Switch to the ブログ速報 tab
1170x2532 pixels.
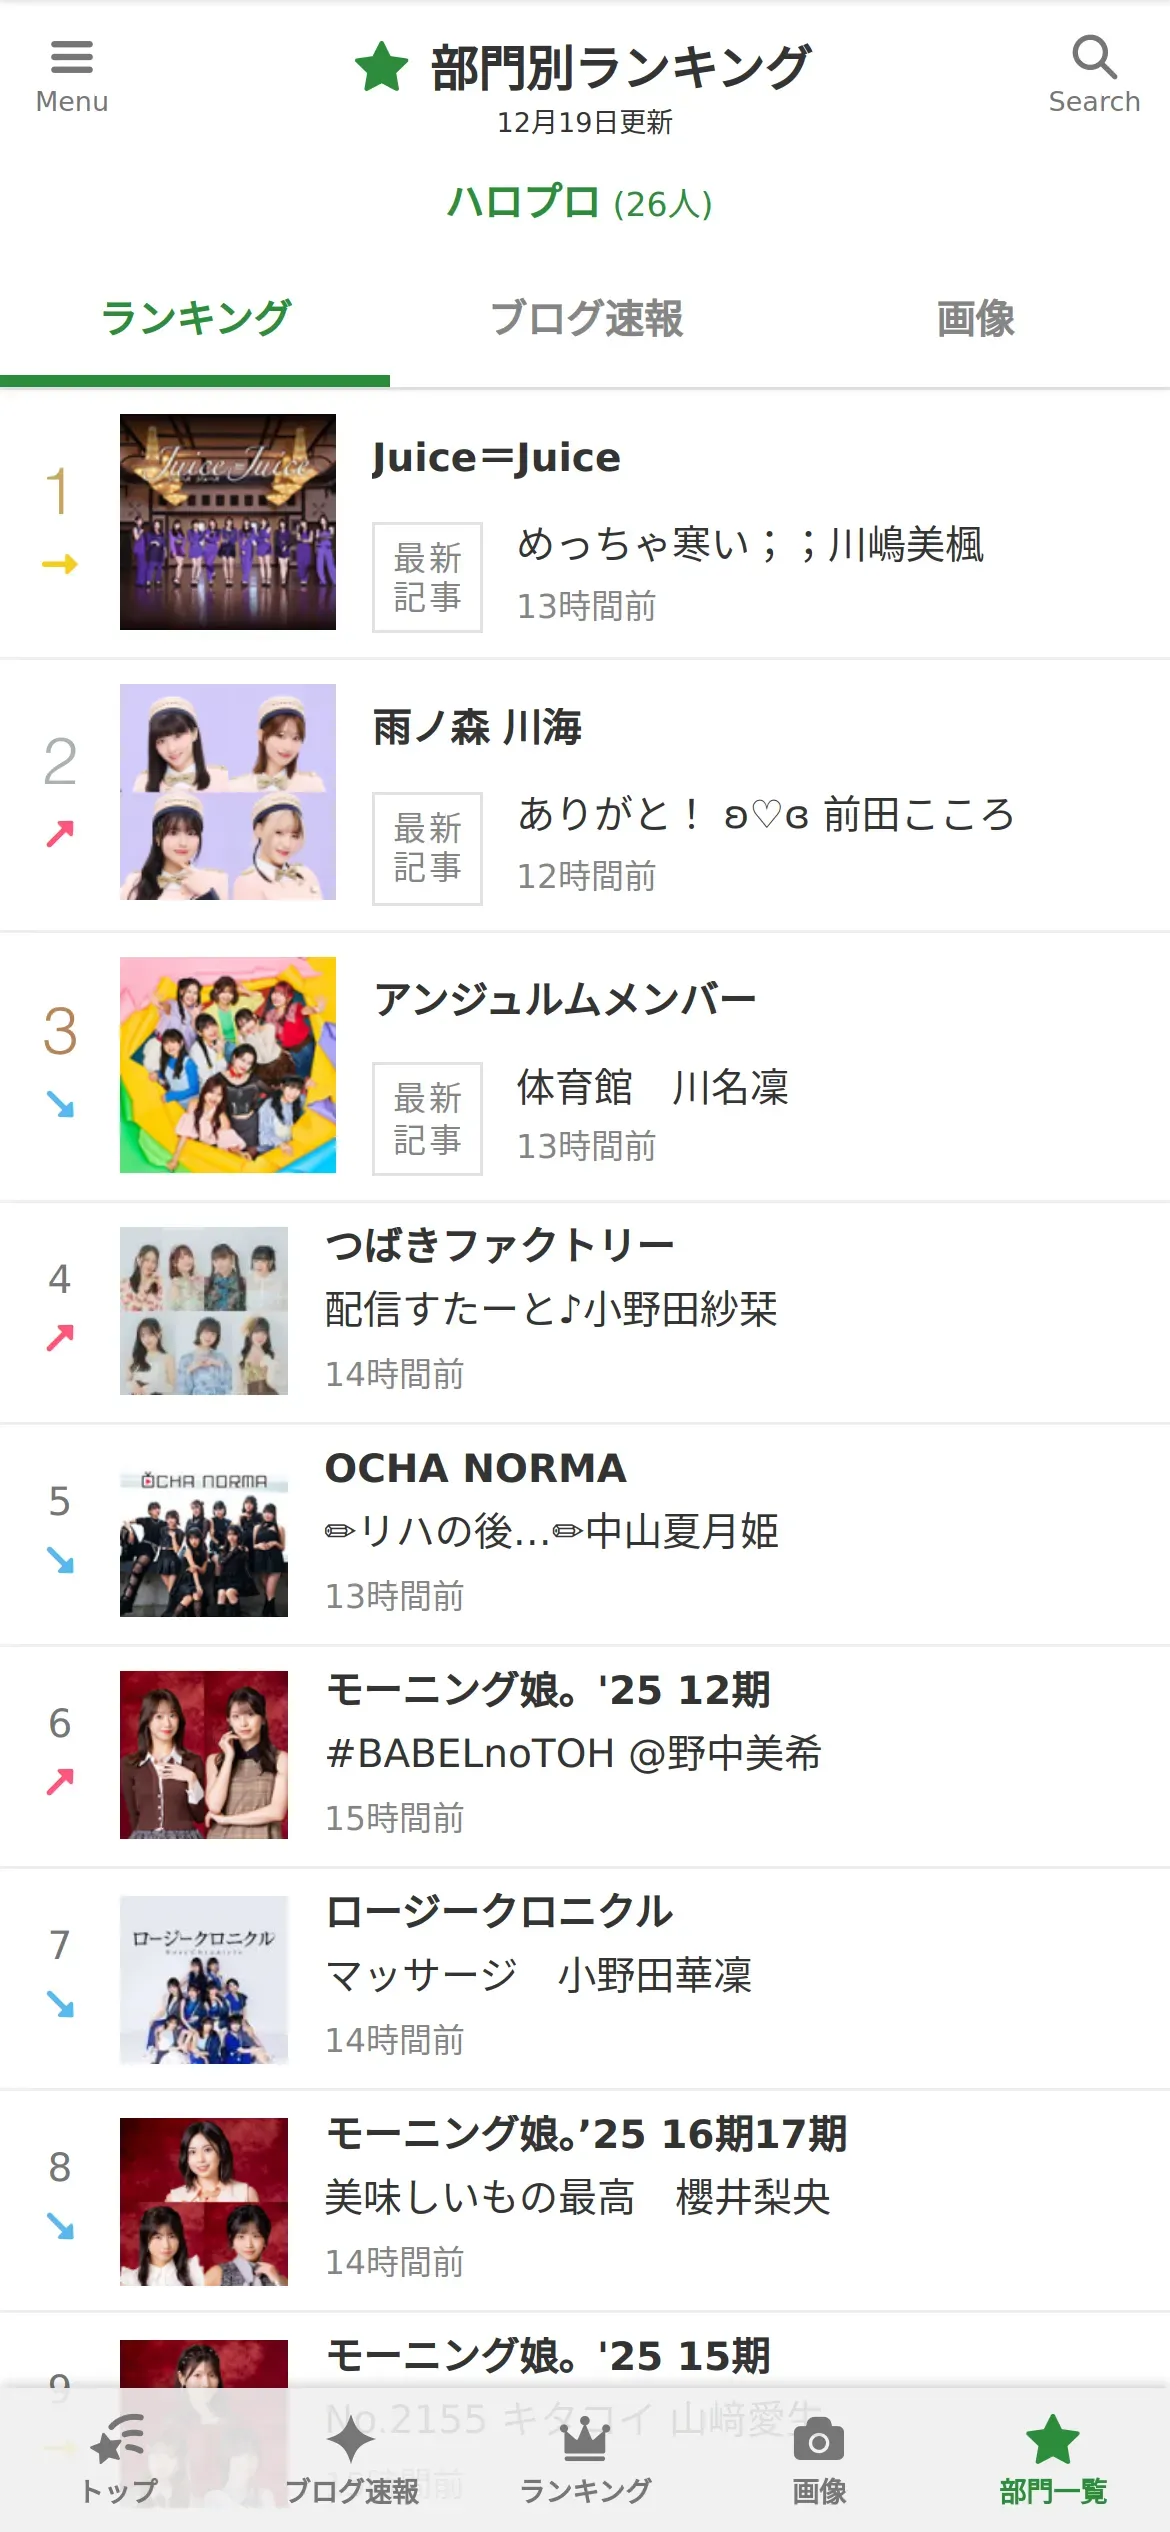click(x=586, y=319)
